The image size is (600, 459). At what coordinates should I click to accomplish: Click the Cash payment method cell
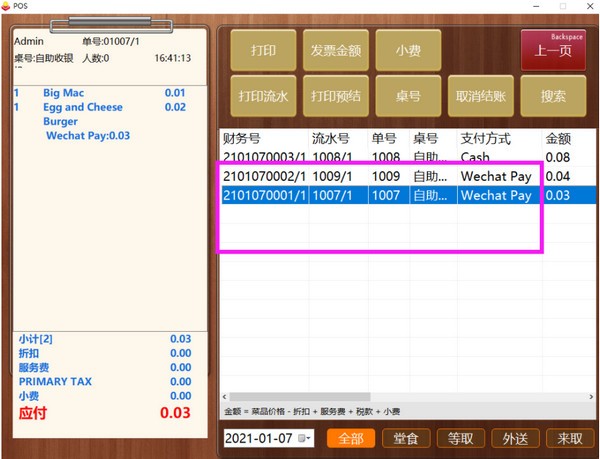[475, 158]
